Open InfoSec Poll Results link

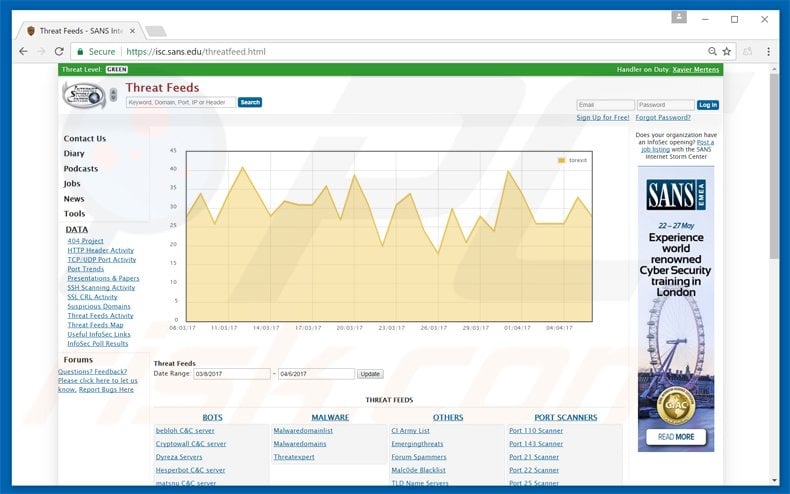(98, 343)
